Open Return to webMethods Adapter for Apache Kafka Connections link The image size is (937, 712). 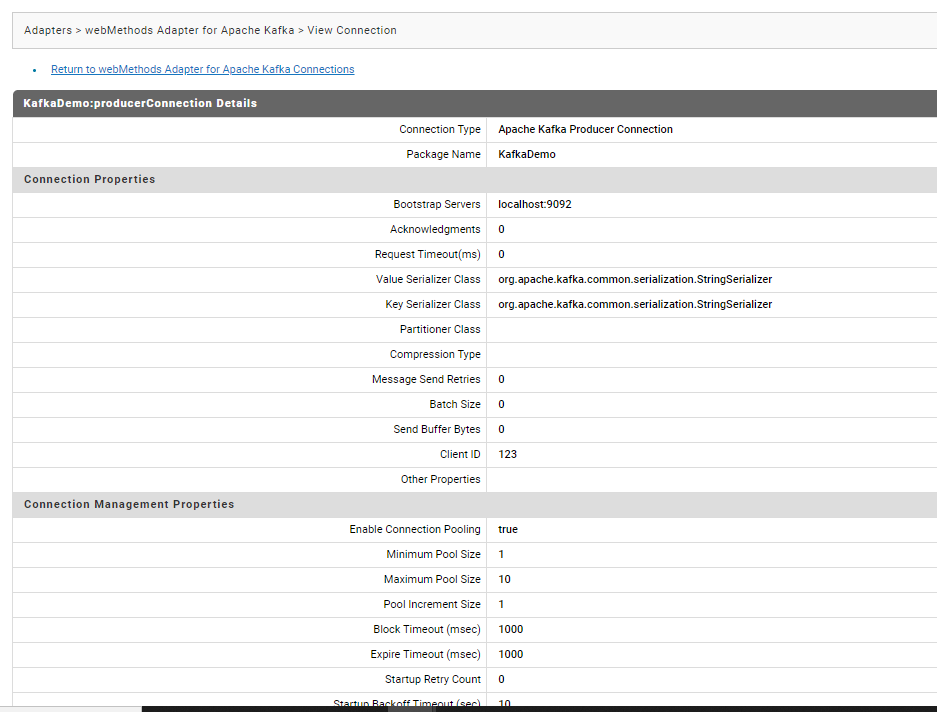click(x=203, y=69)
